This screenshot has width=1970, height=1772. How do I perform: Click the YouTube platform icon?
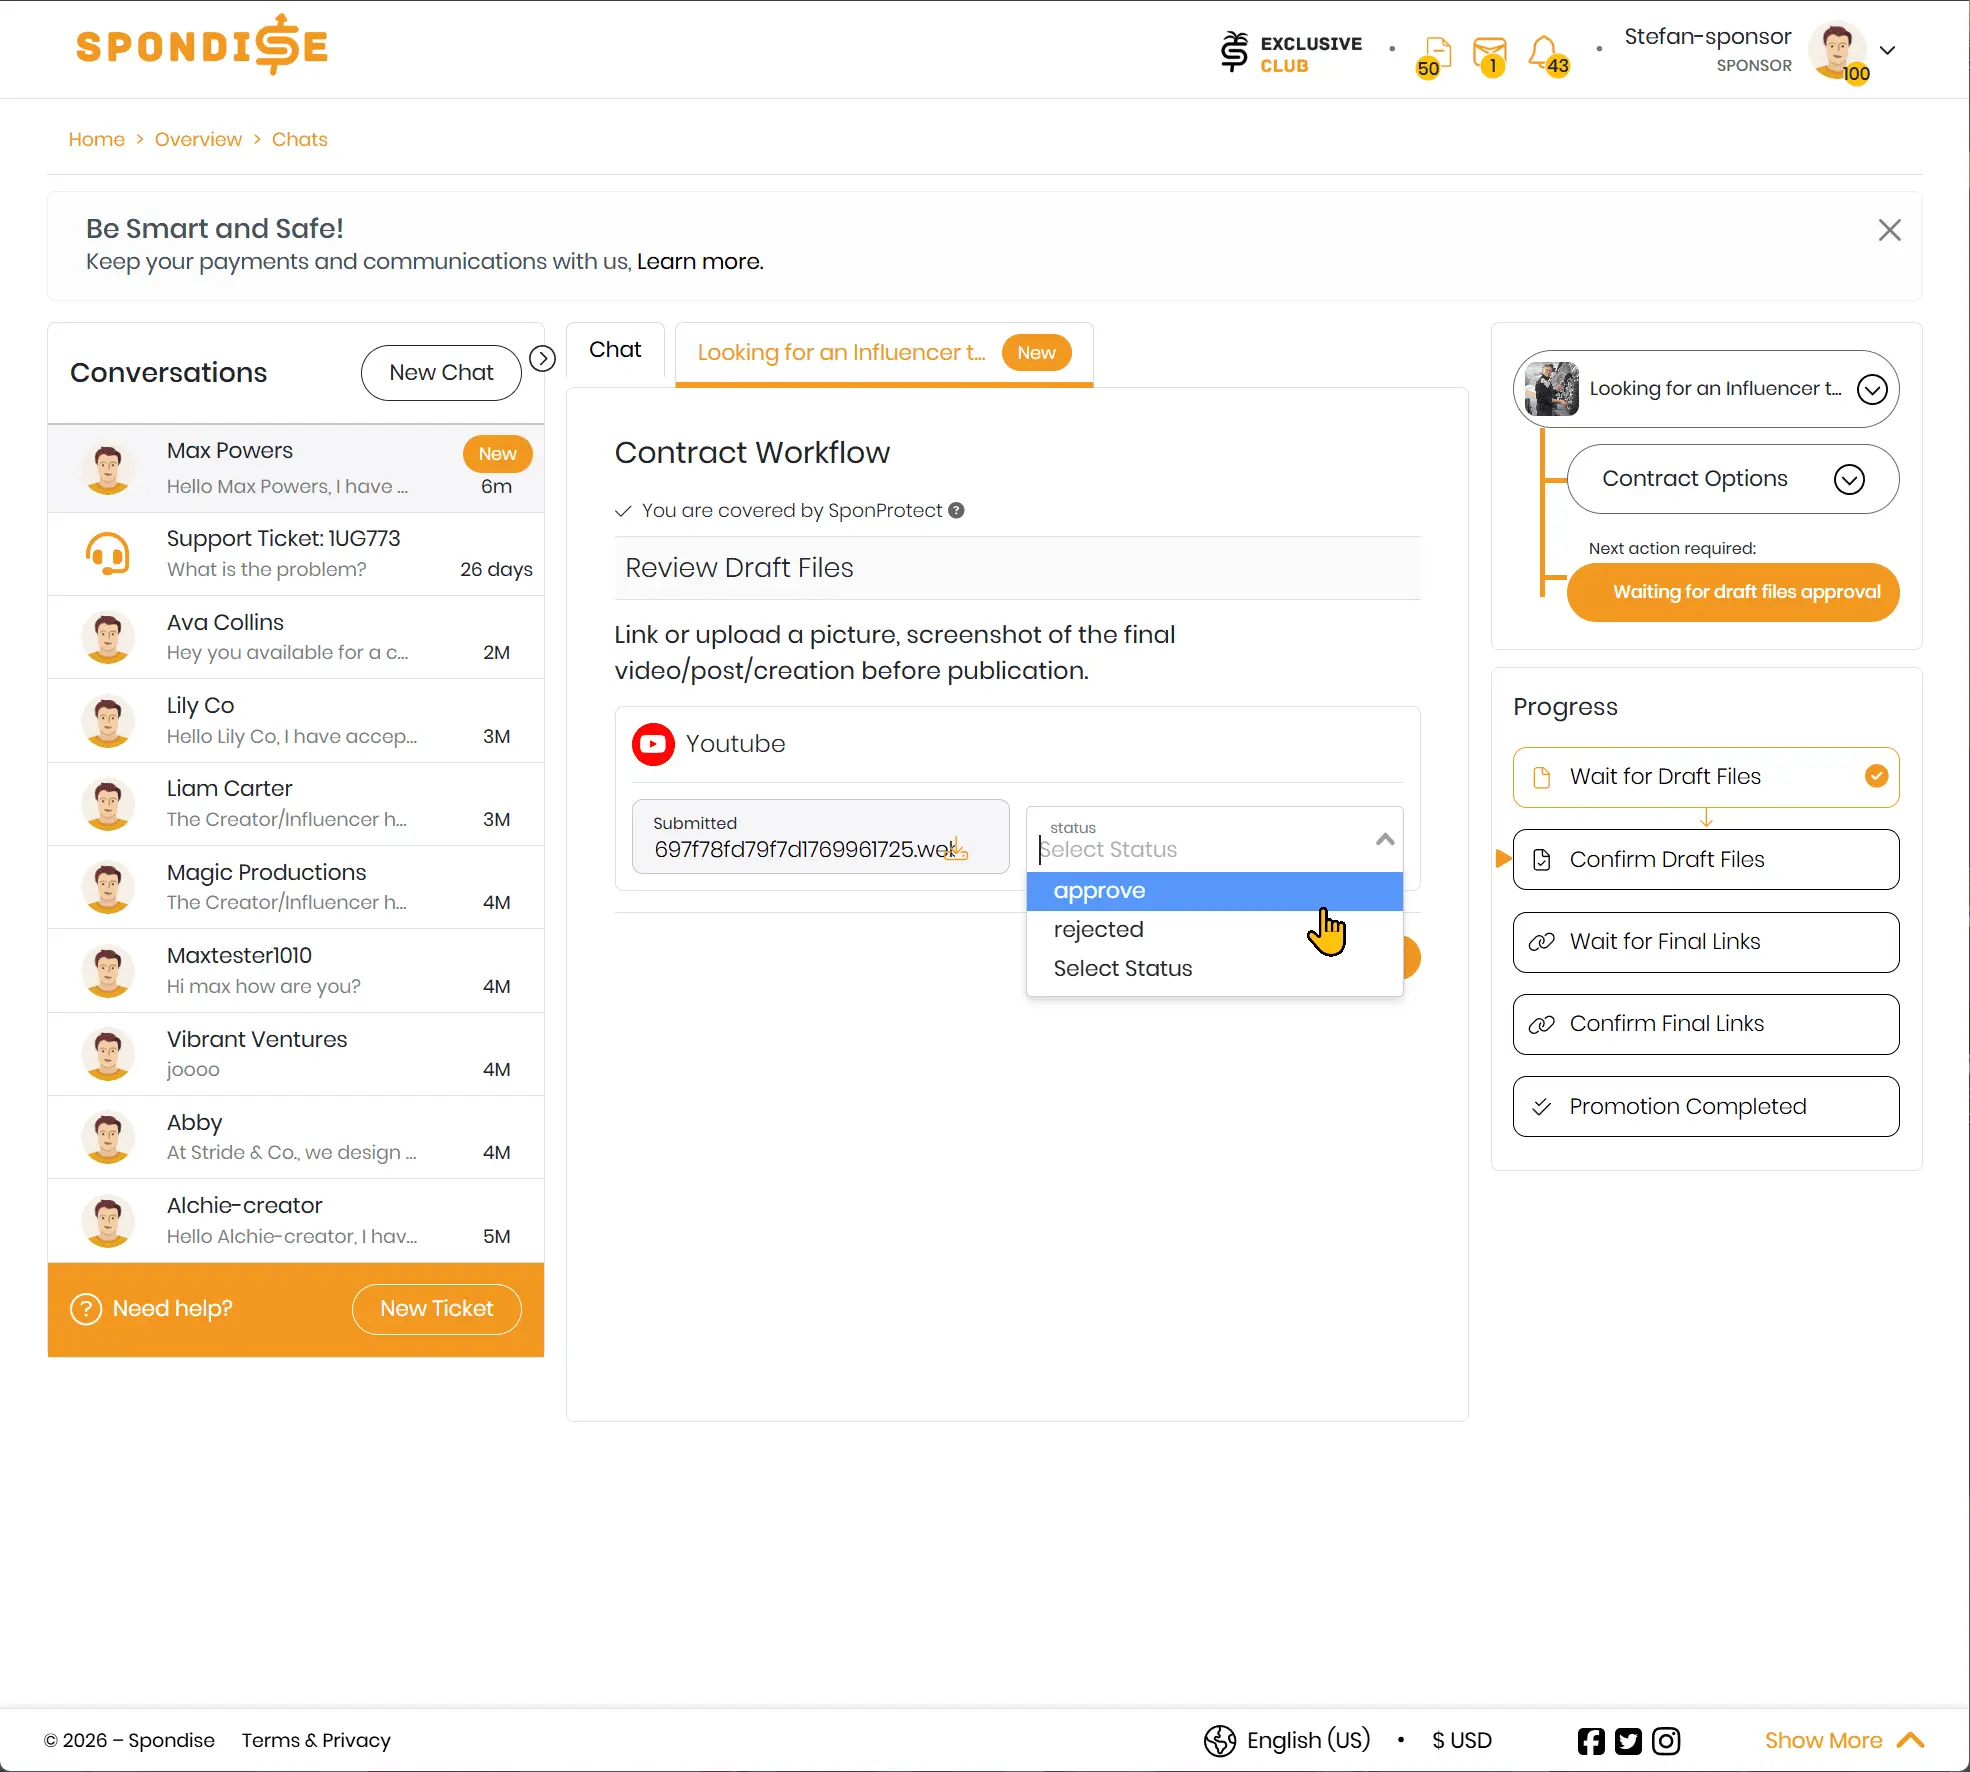653,744
